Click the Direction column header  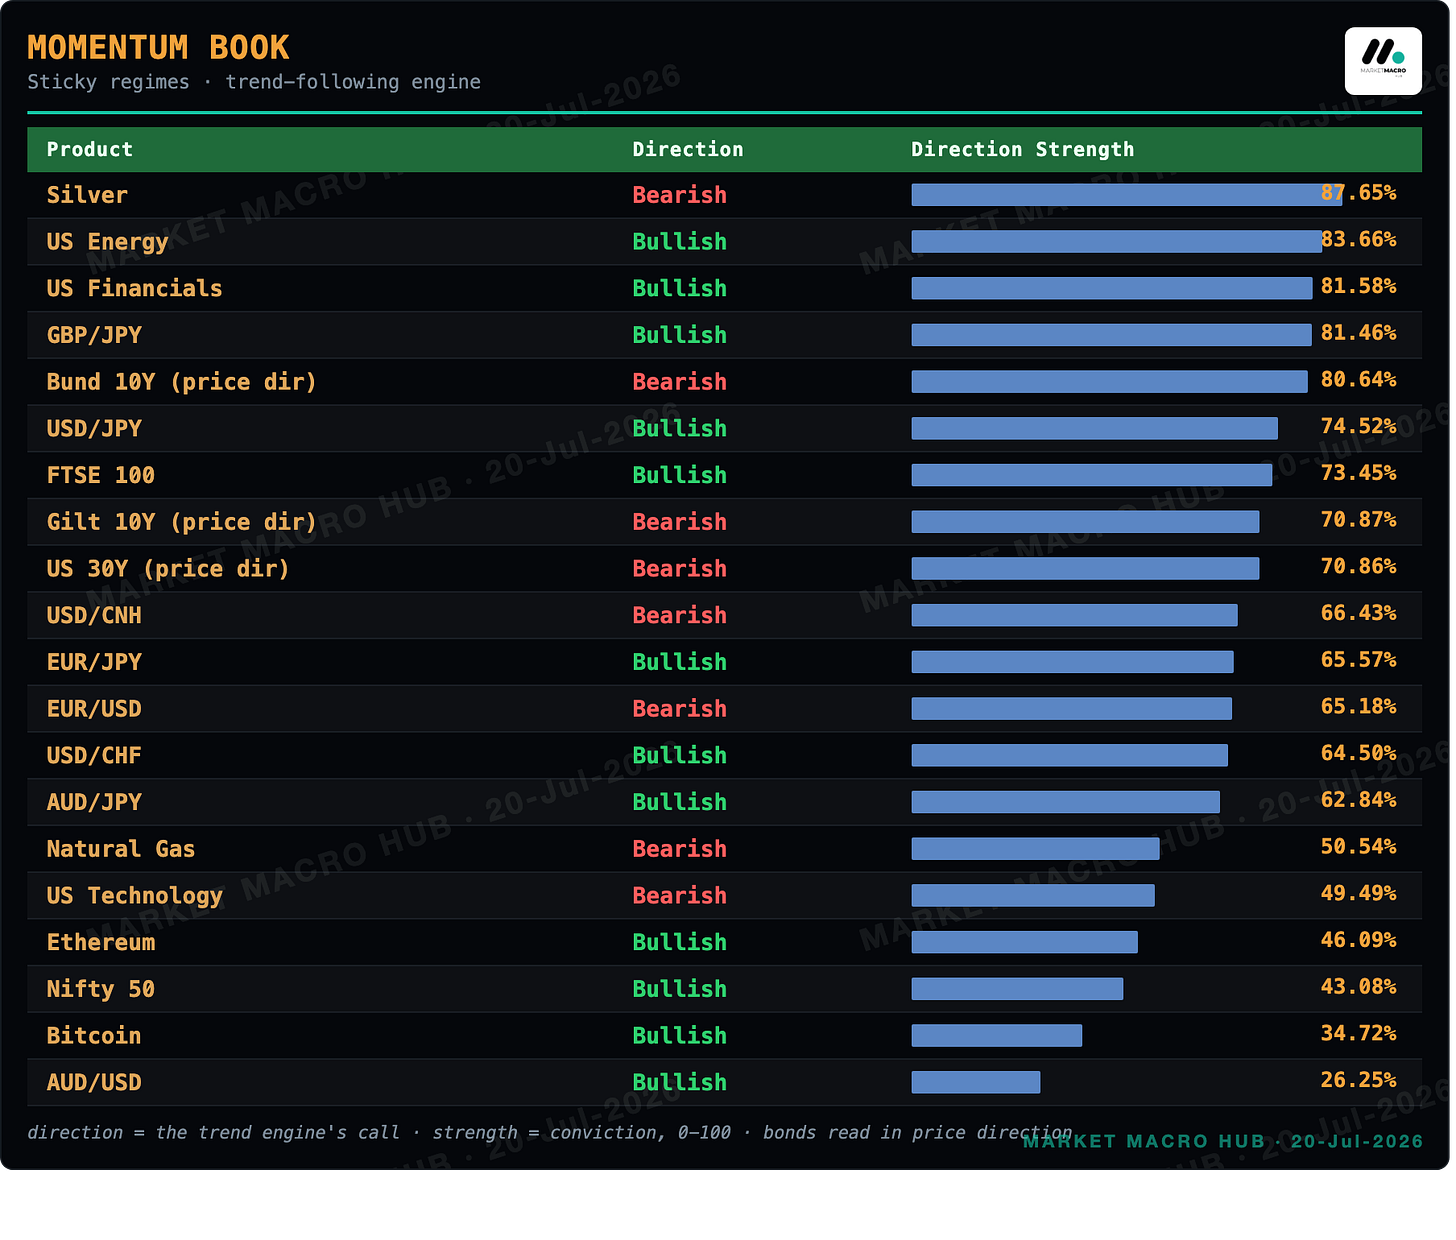(x=688, y=150)
